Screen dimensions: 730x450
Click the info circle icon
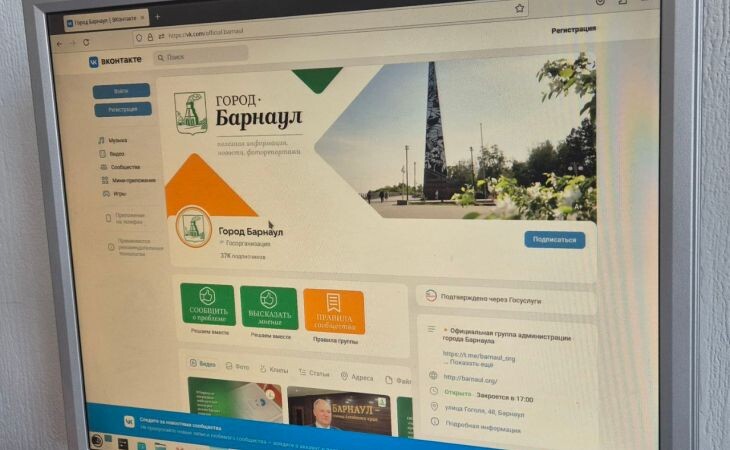434,422
